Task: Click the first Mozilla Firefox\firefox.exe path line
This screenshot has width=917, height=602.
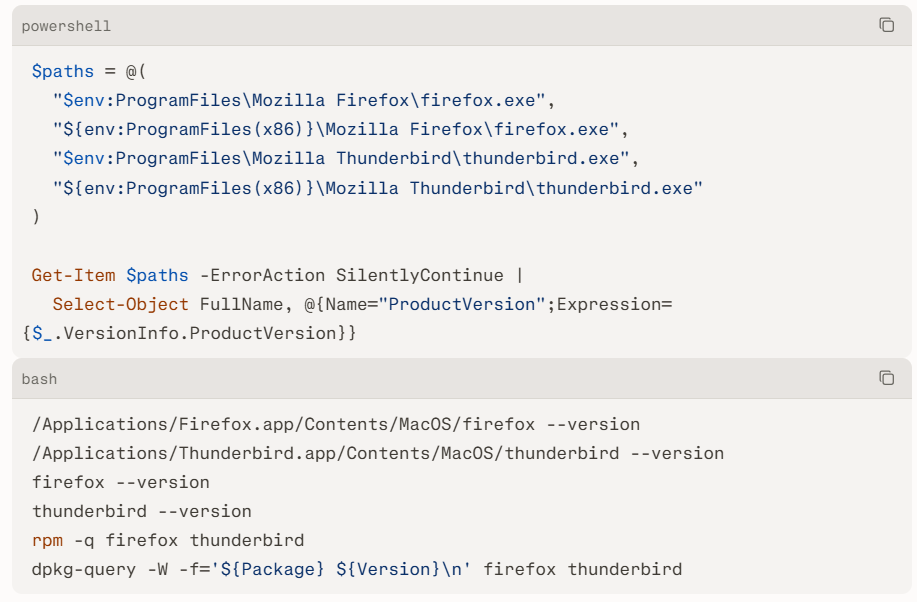Action: 304,101
